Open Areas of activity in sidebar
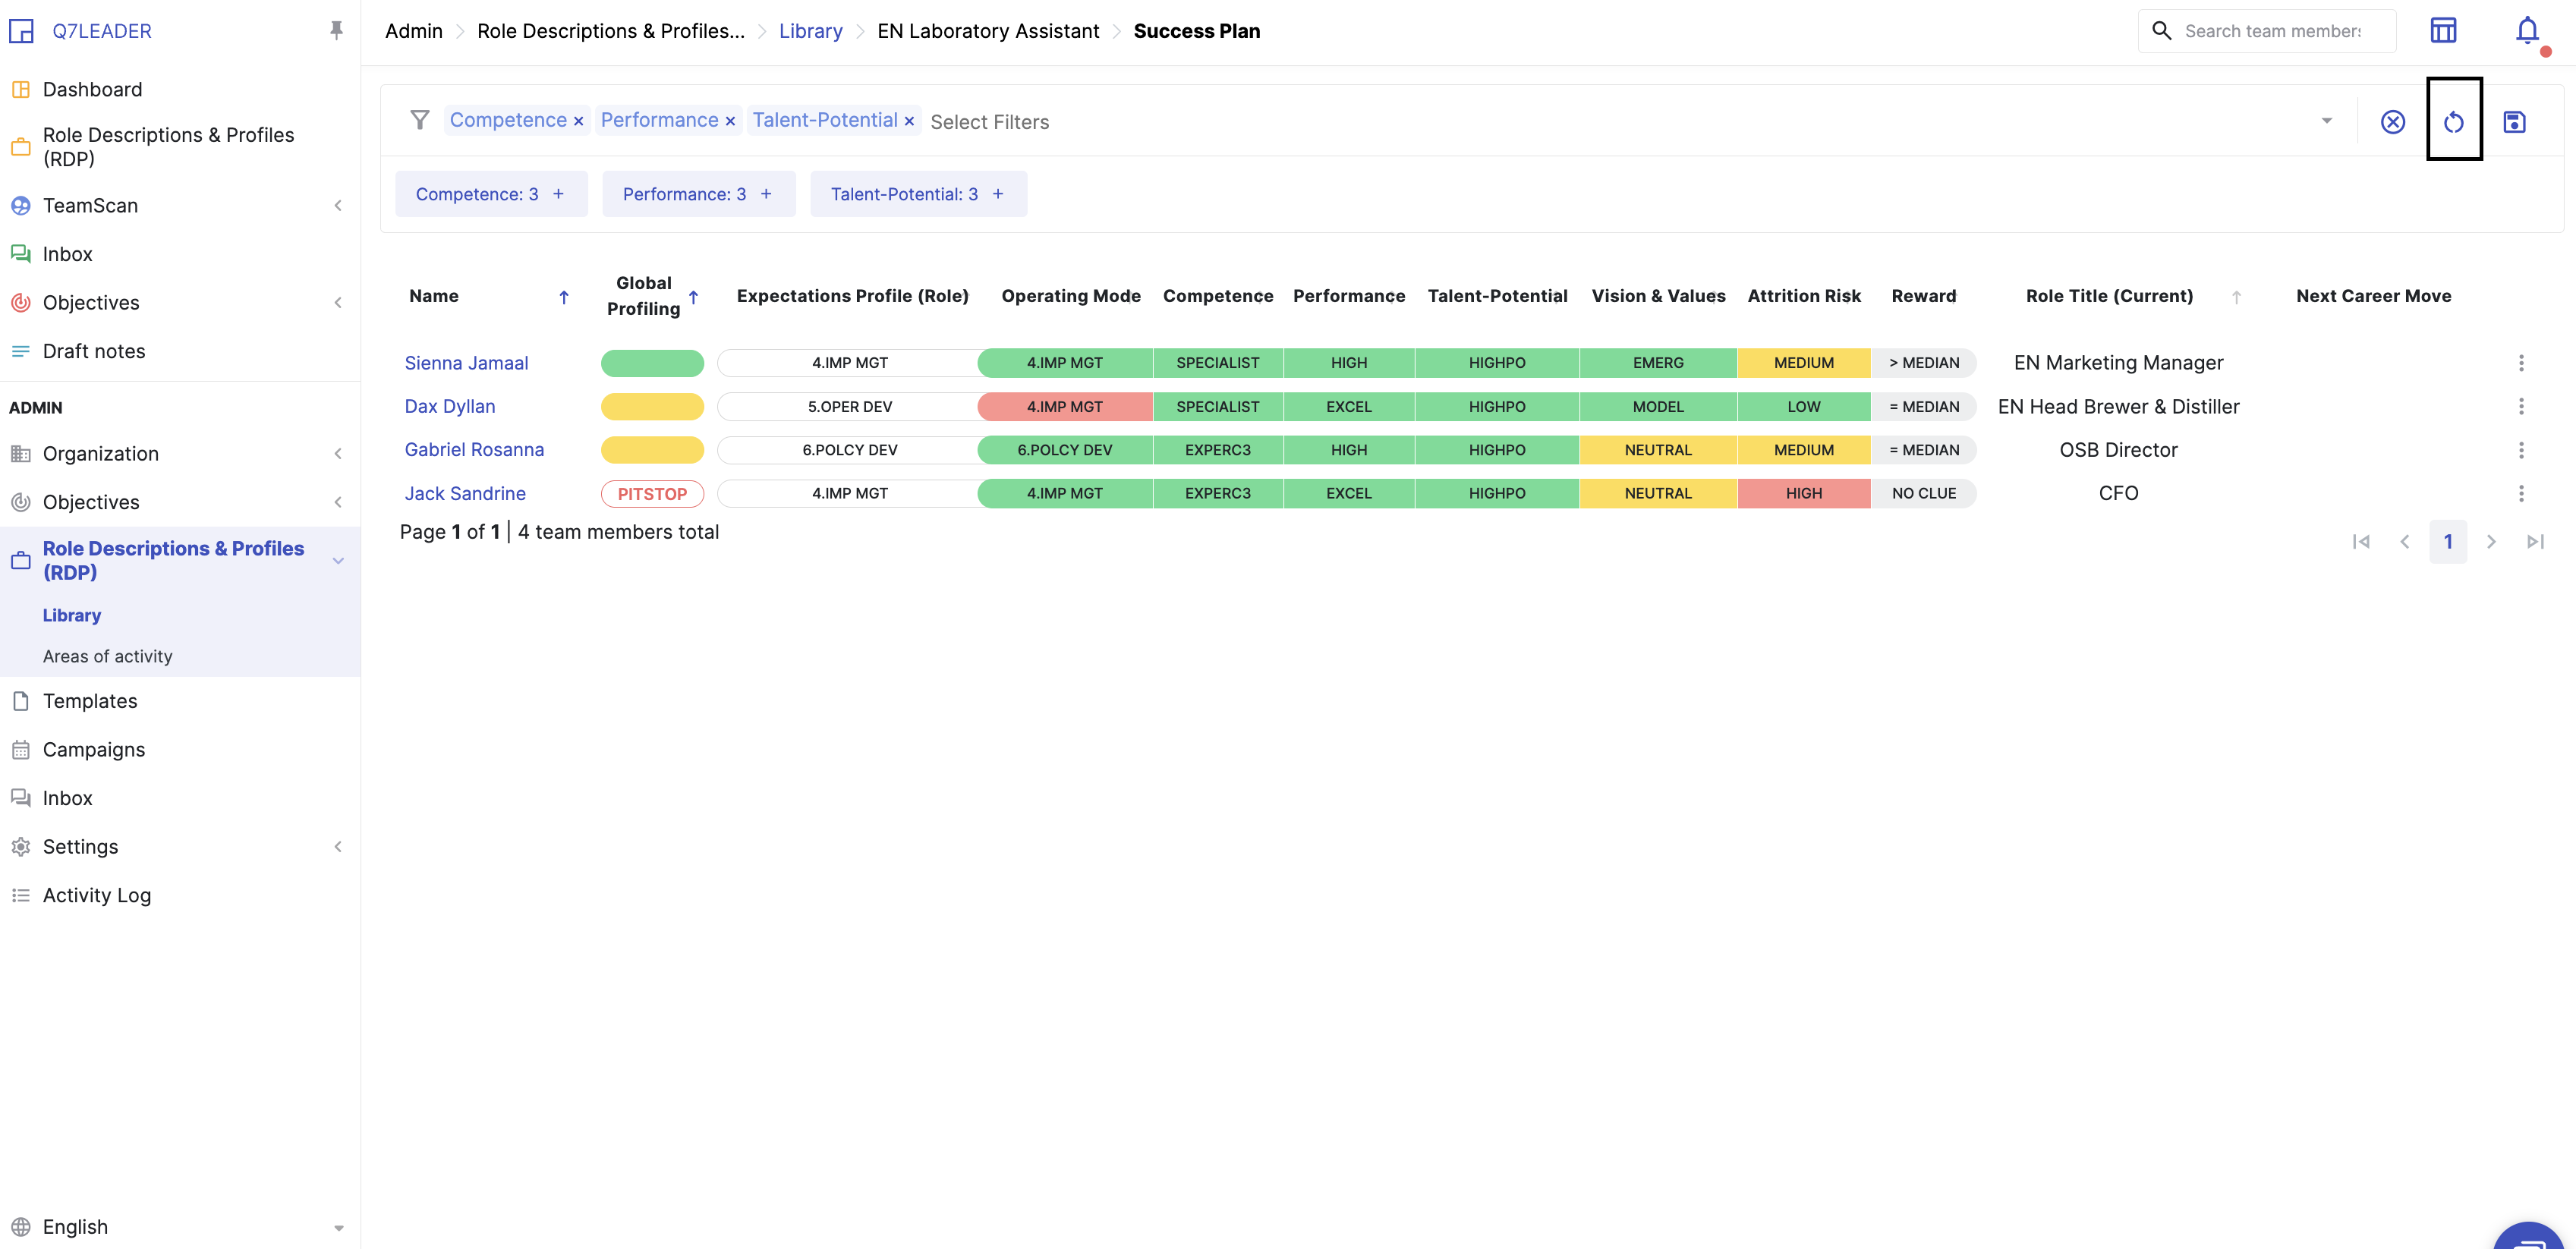The height and width of the screenshot is (1249, 2576). (108, 656)
